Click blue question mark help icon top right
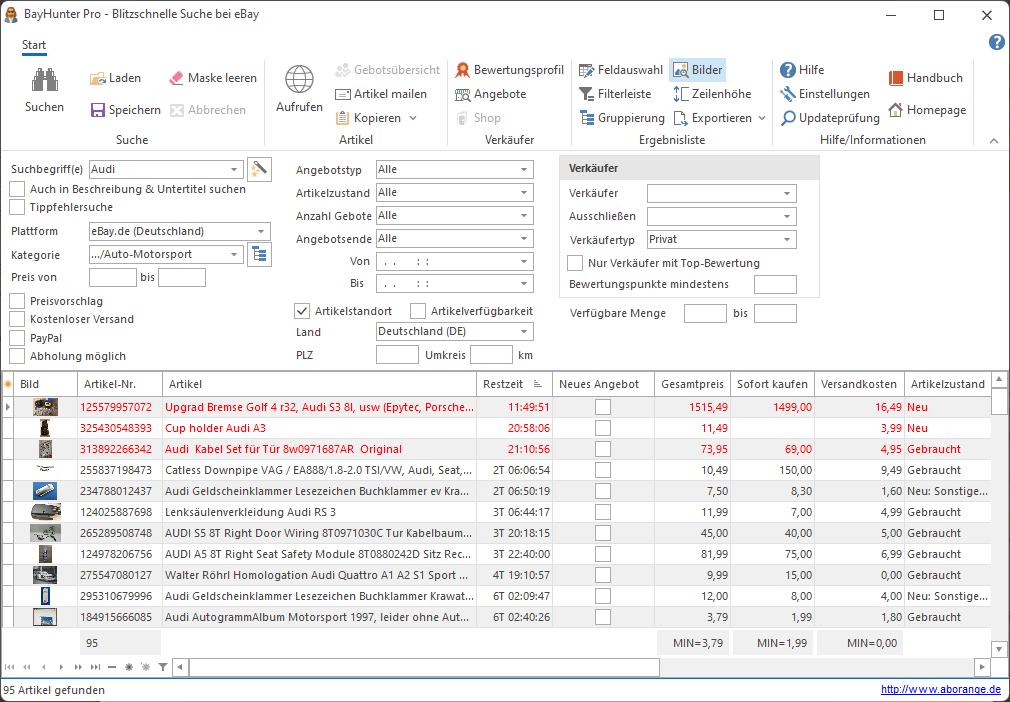The height and width of the screenshot is (702, 1010). (996, 43)
